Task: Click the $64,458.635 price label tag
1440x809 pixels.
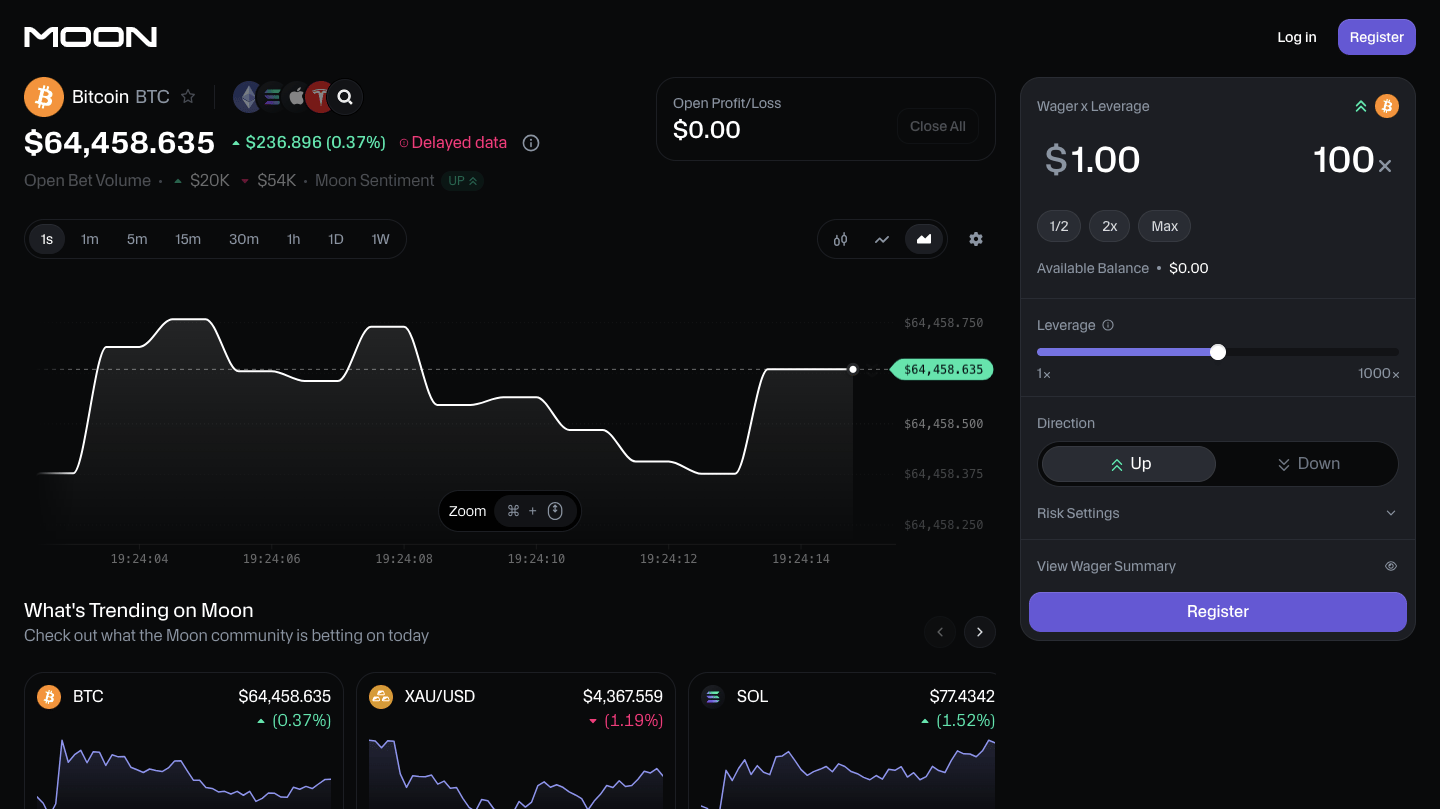Action: pos(941,370)
